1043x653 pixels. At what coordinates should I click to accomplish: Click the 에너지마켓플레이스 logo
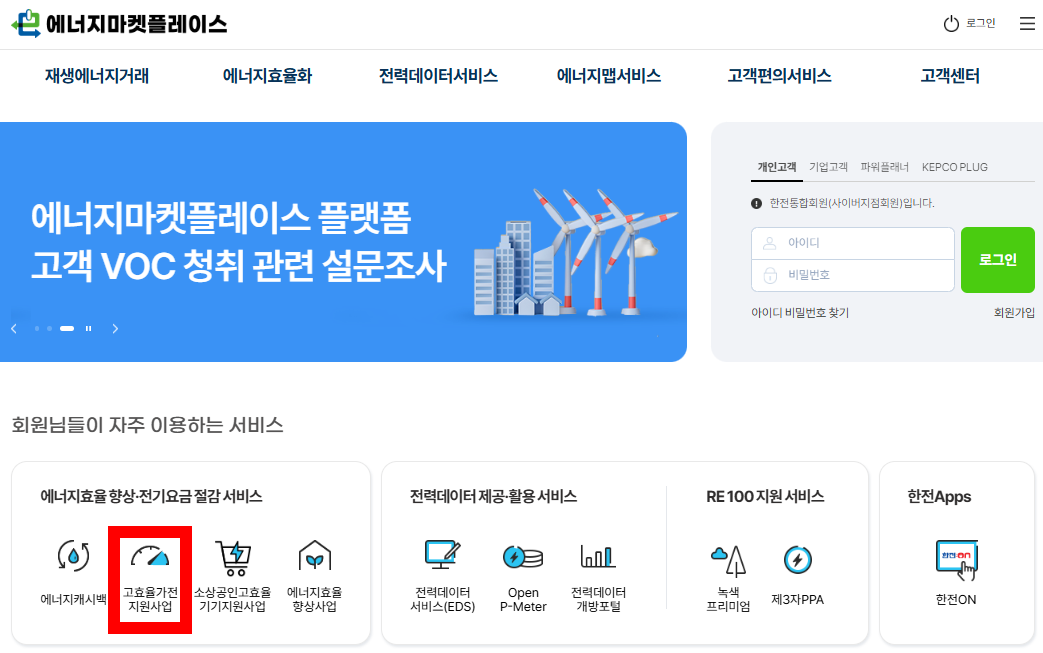tap(120, 23)
